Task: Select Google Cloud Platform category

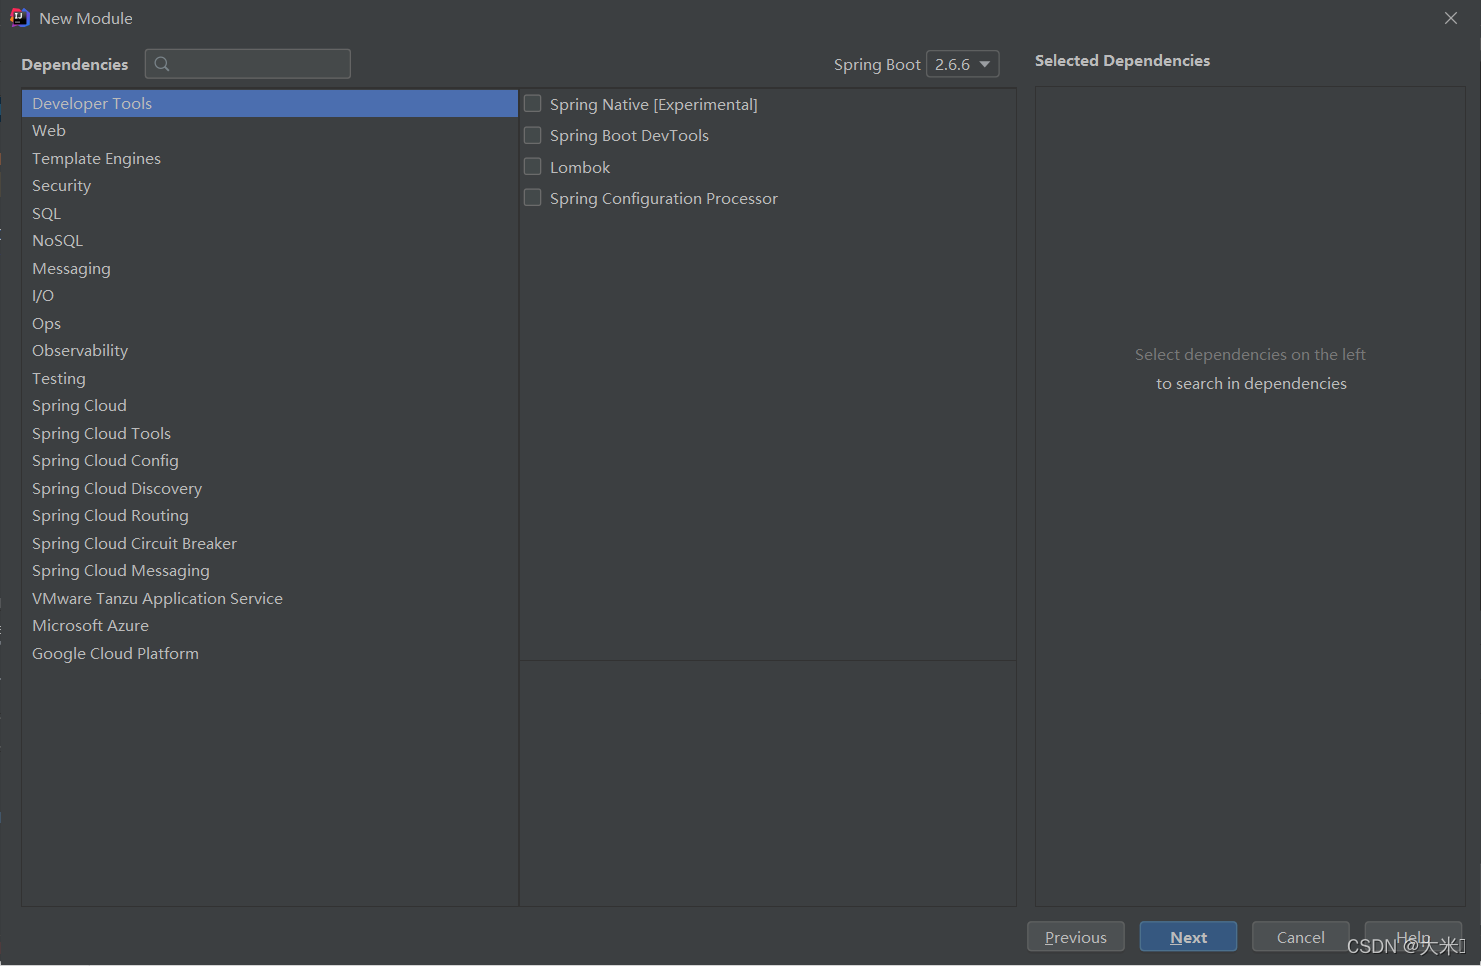Action: [270, 654]
